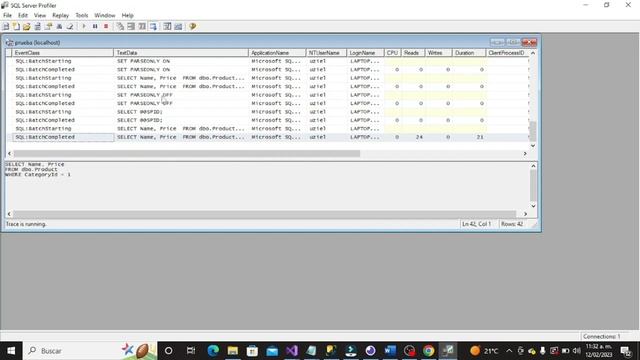Viewport: 640px width, 360px height.
Task: Clear the trace window with the eraser icon
Action: tap(70, 27)
